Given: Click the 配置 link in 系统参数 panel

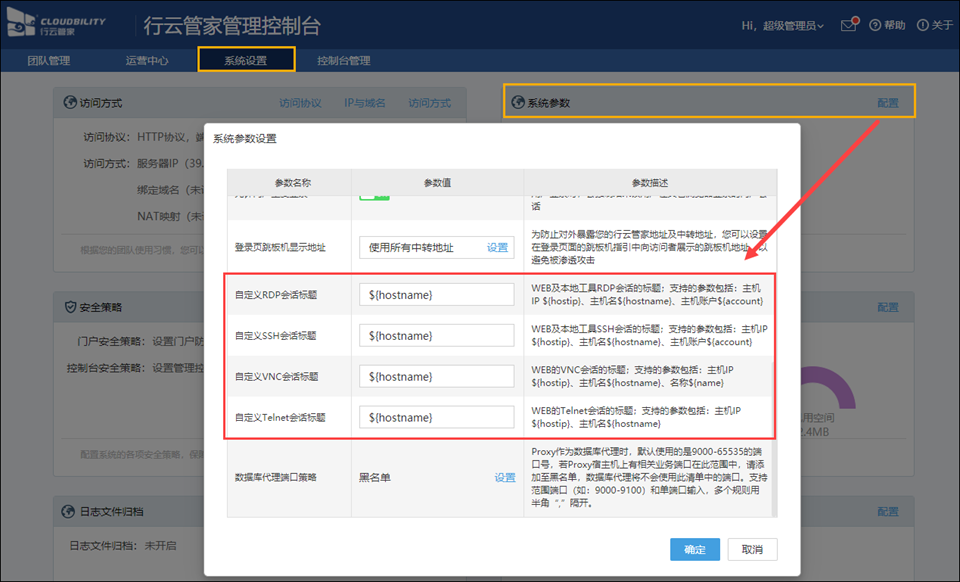Looking at the screenshot, I should point(887,103).
